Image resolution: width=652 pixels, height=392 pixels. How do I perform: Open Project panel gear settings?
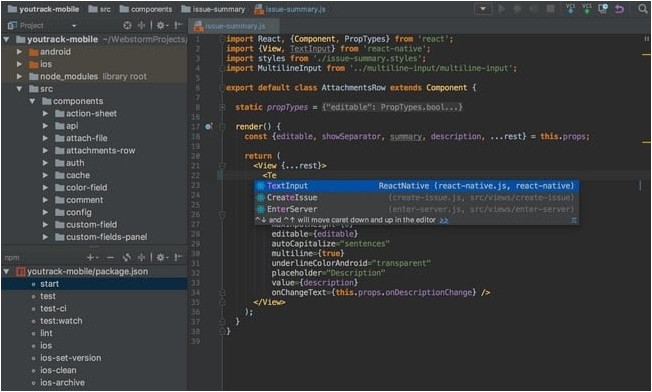pyautogui.click(x=161, y=26)
